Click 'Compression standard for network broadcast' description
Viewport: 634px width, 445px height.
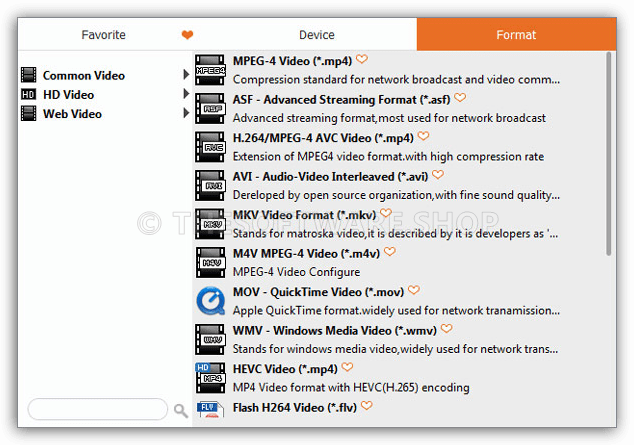[x=397, y=80]
